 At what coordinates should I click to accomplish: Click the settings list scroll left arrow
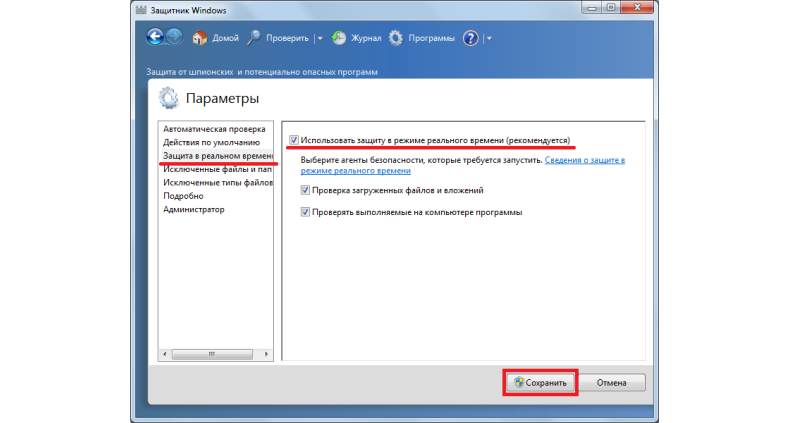(165, 354)
